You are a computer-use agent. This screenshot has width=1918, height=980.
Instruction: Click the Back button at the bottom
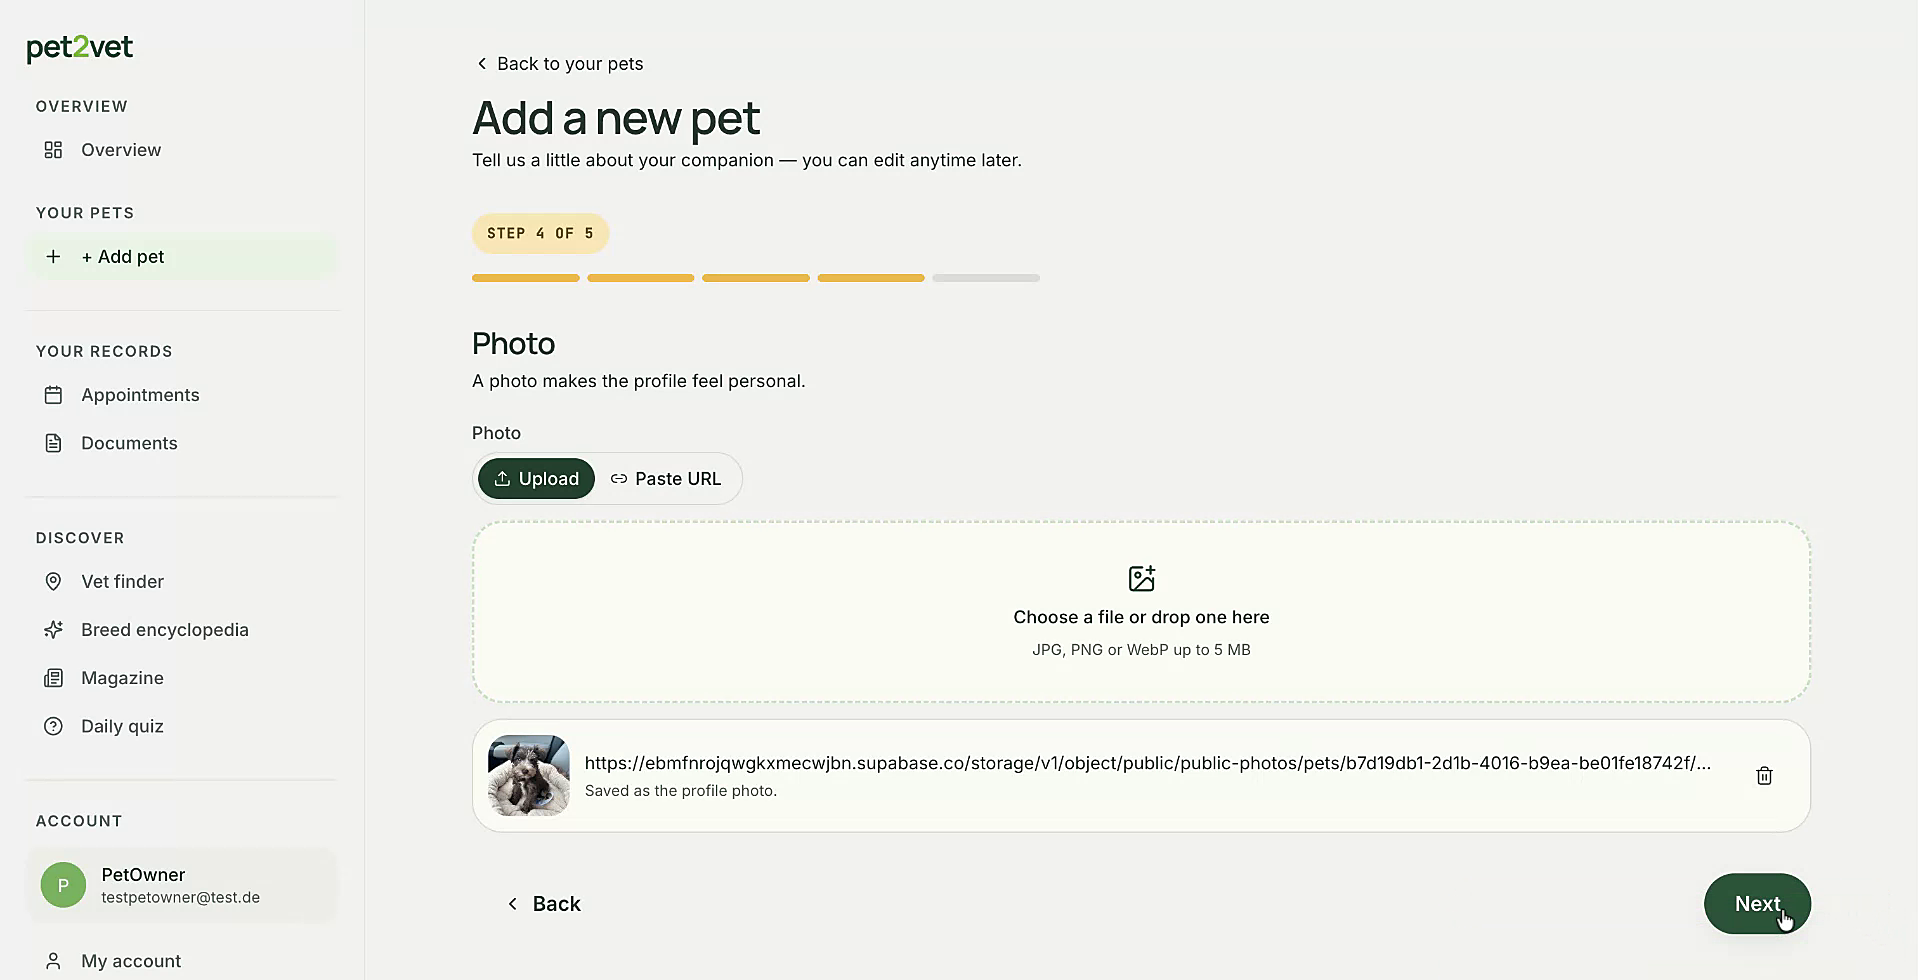[x=544, y=904]
